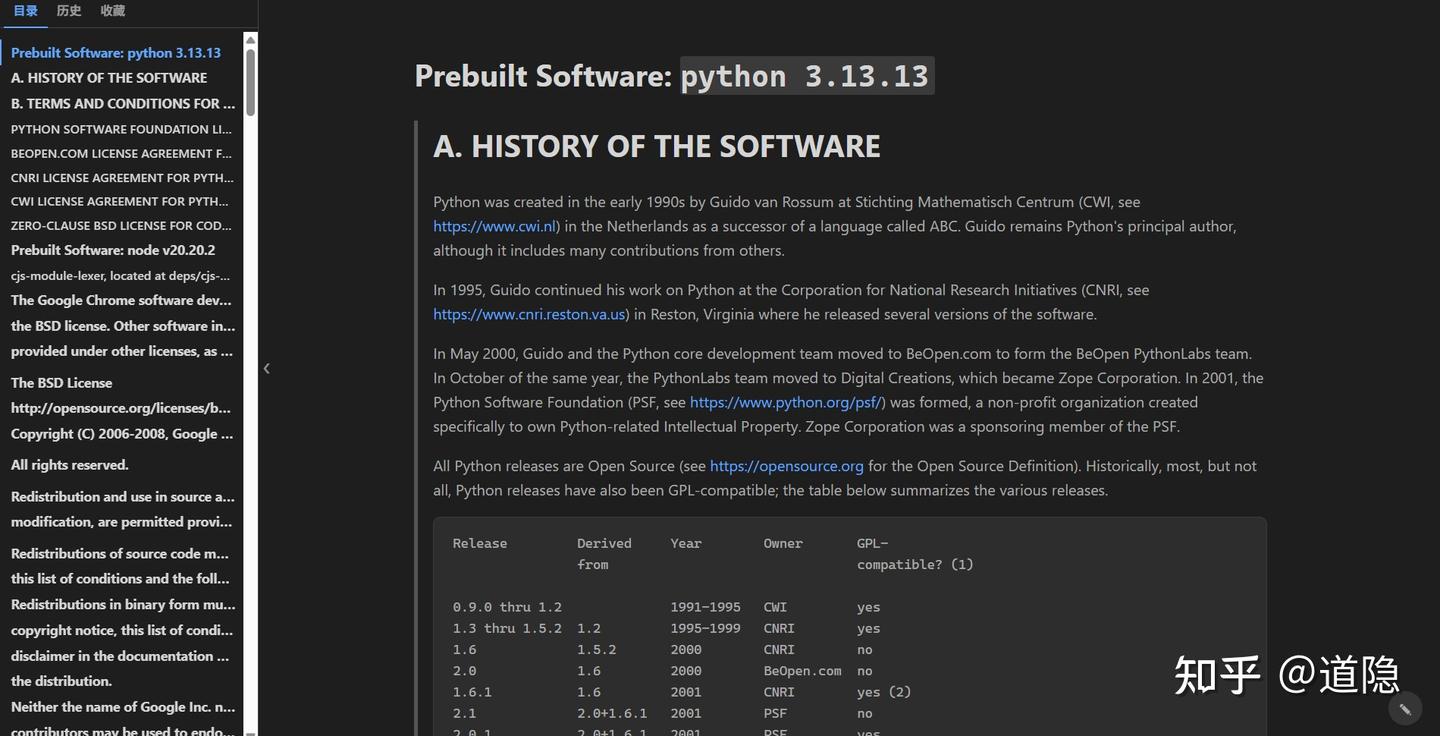The image size is (1440, 736).
Task: Go to 'A. HISTORY OF THE SOFTWARE' outline entry
Action: pyautogui.click(x=109, y=78)
